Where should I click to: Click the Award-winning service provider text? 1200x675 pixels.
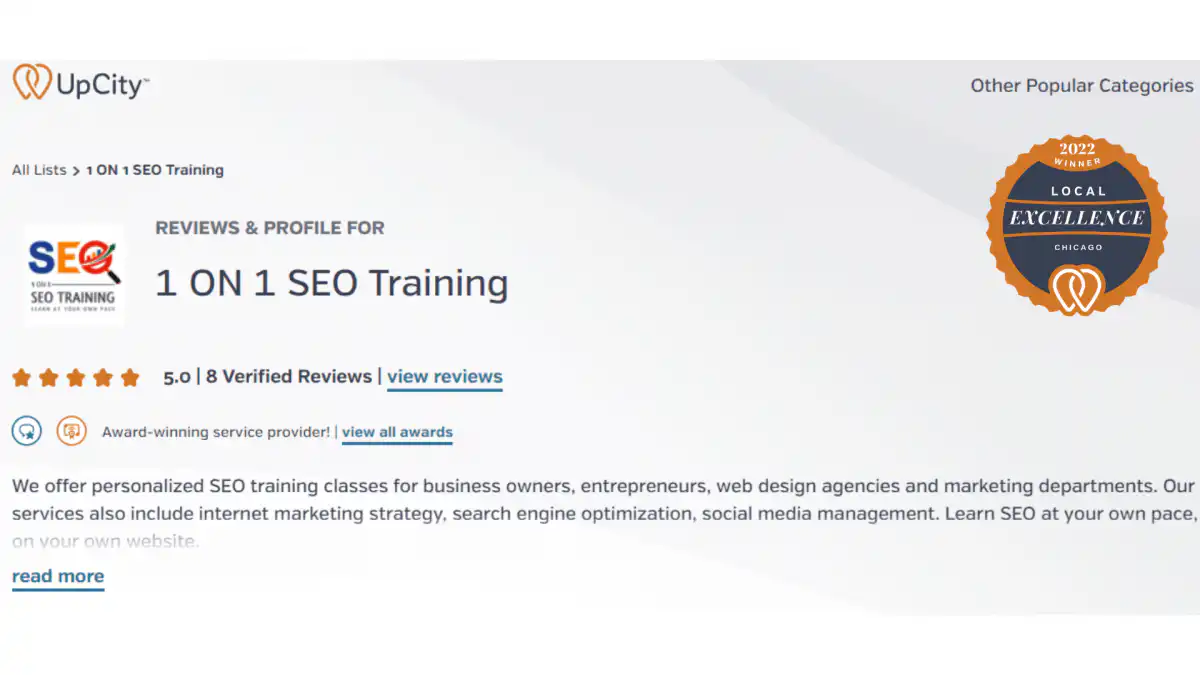click(217, 432)
